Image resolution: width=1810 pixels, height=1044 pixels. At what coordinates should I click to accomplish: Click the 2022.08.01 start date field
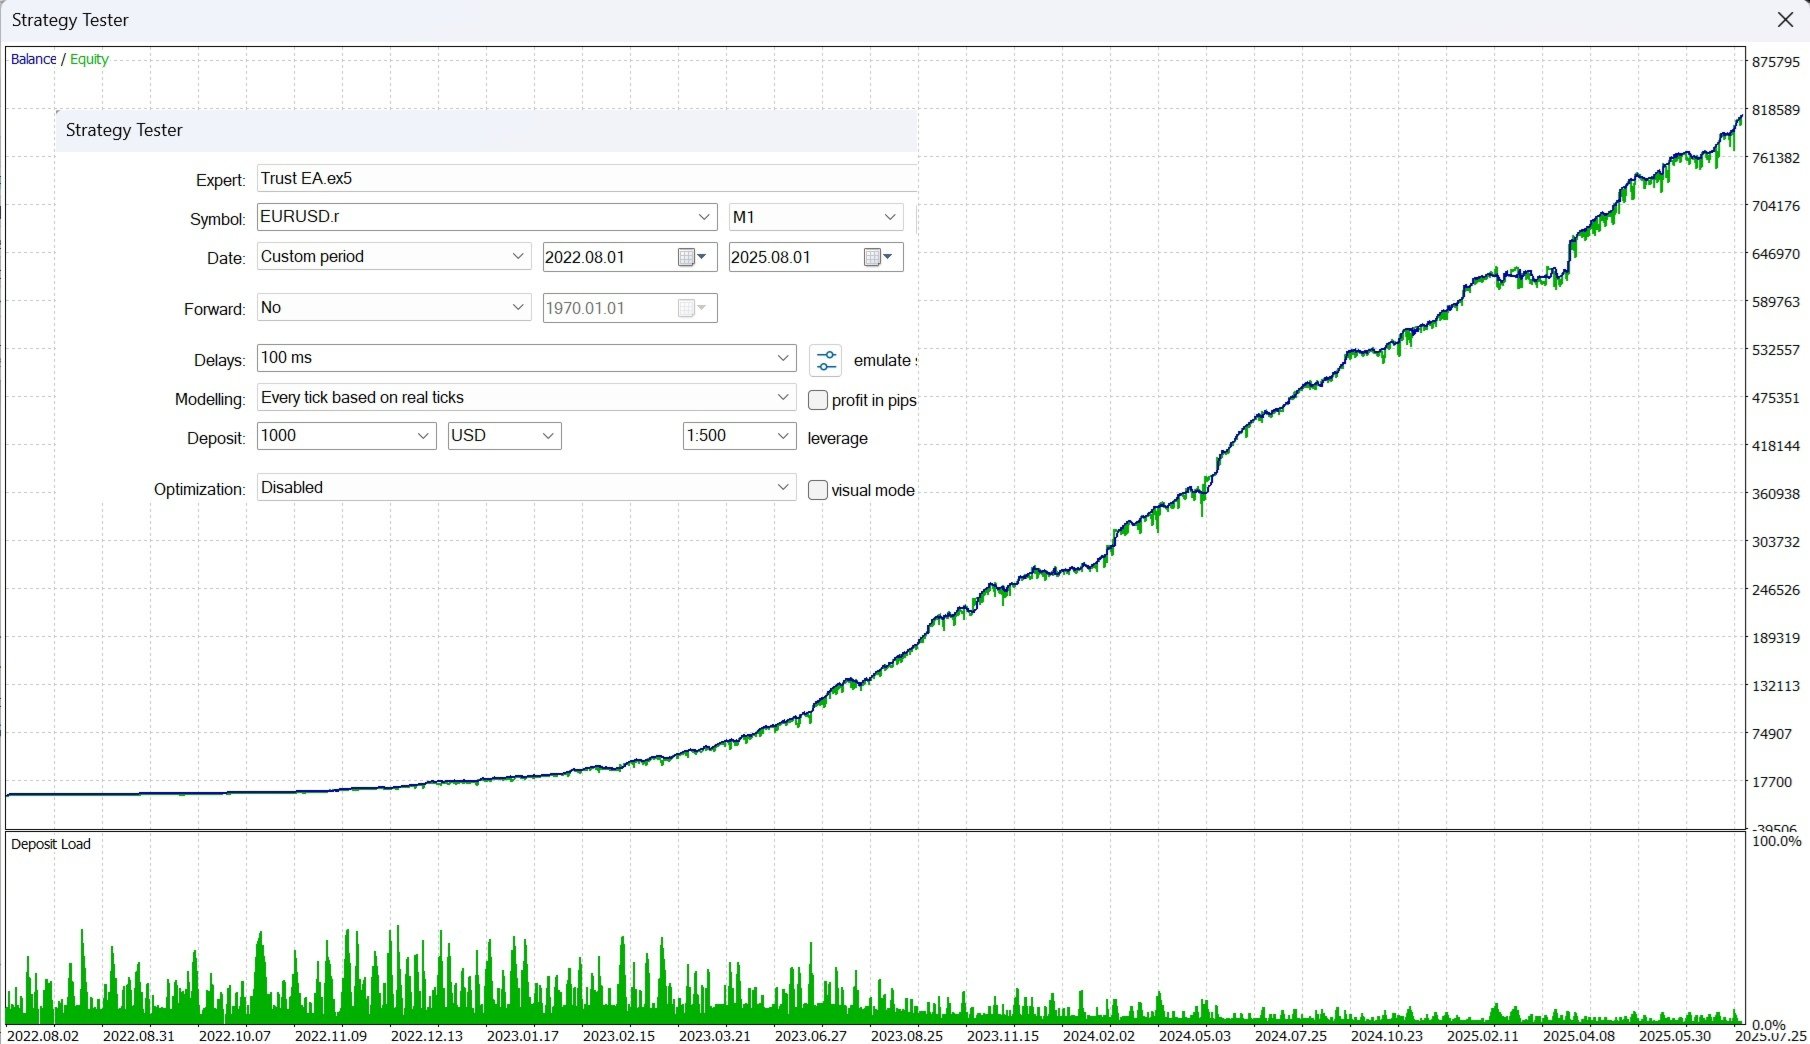[x=608, y=257]
